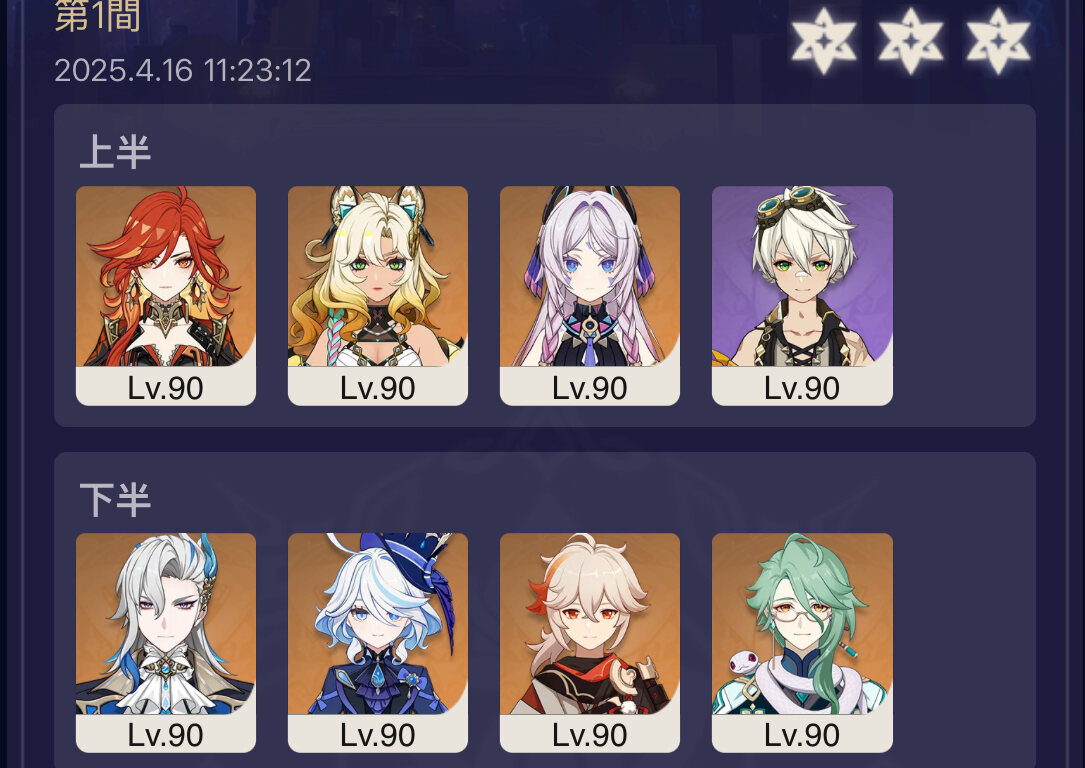Choose the white-haired goggles character card
This screenshot has height=768, width=1085.
click(x=802, y=295)
